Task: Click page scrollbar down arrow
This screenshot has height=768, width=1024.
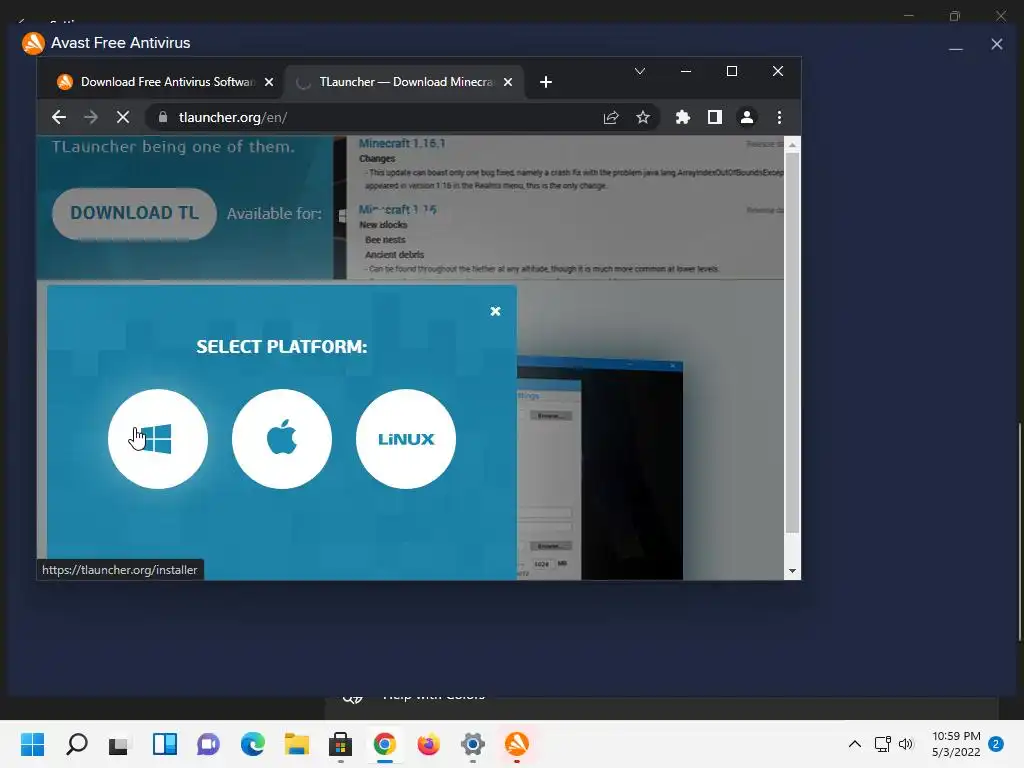Action: 792,571
